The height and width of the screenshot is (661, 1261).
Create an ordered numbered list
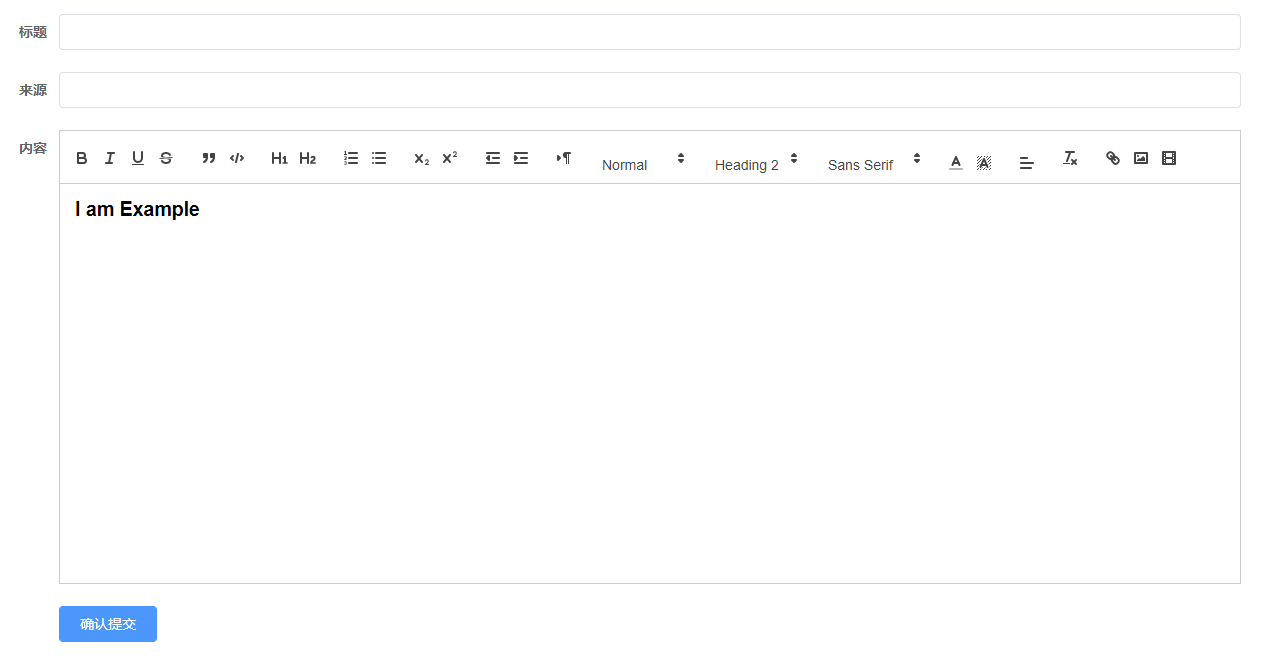tap(351, 158)
